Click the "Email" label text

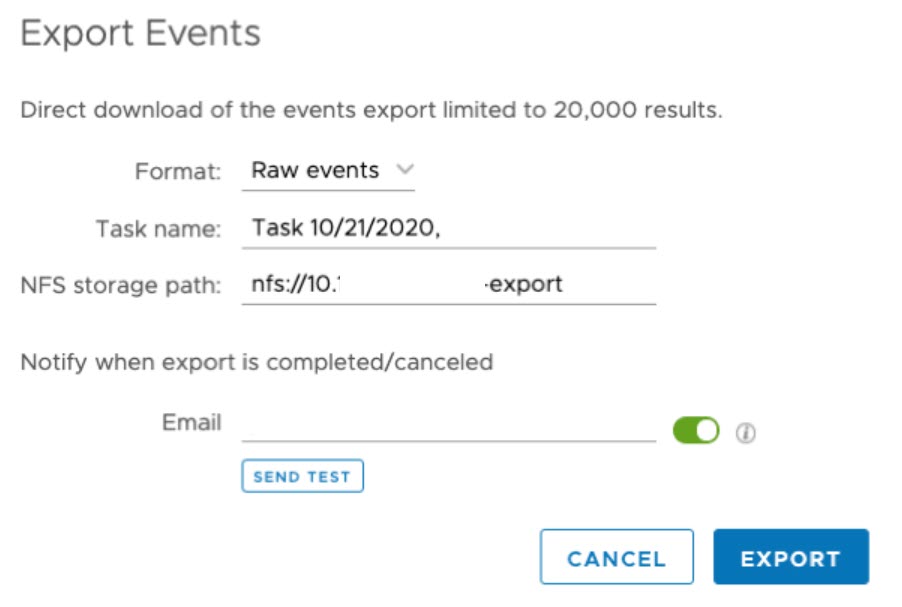pyautogui.click(x=191, y=422)
